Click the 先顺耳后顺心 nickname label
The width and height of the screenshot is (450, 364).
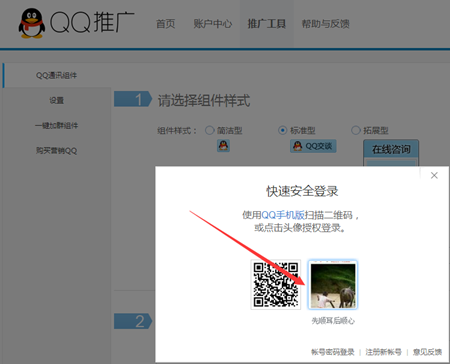(333, 321)
